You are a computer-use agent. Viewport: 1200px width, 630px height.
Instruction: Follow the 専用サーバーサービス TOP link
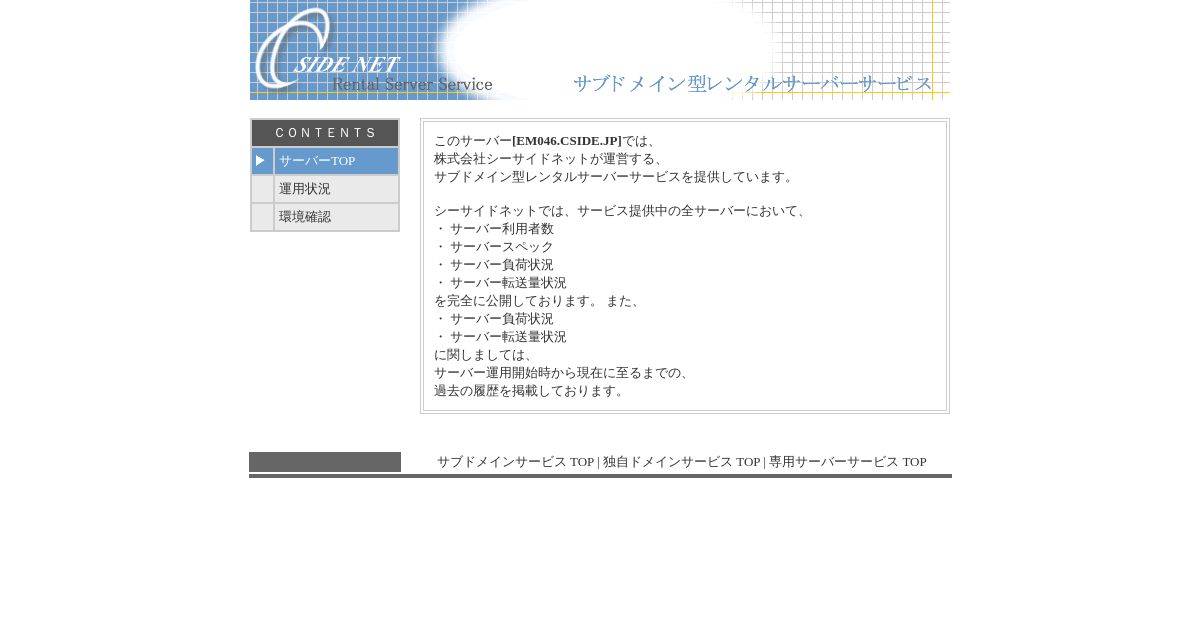[x=847, y=462]
